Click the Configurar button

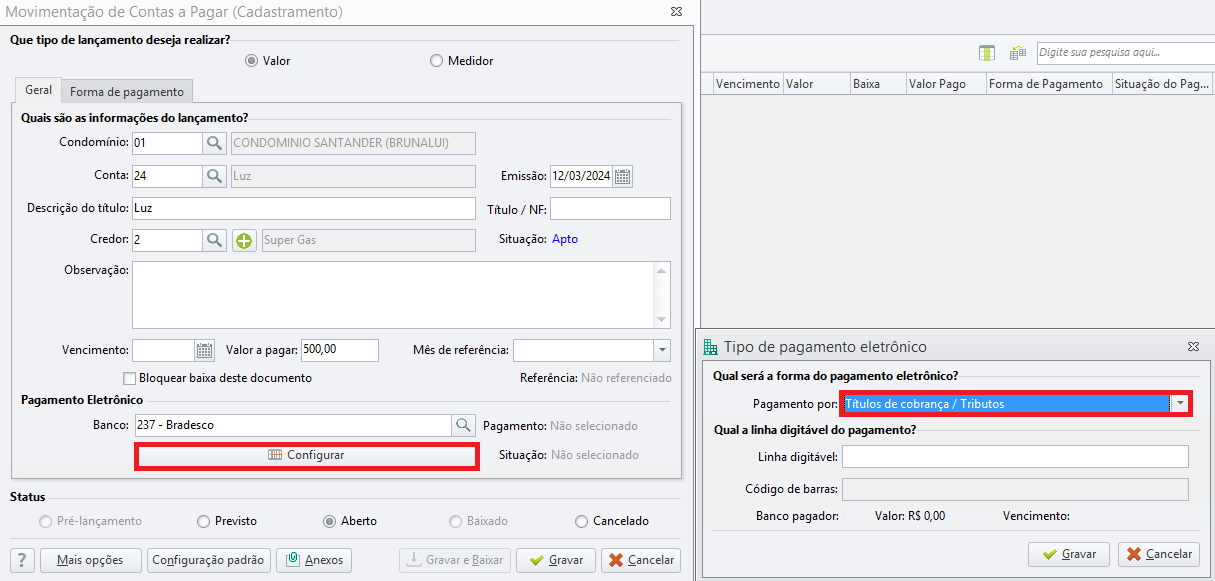pos(306,455)
